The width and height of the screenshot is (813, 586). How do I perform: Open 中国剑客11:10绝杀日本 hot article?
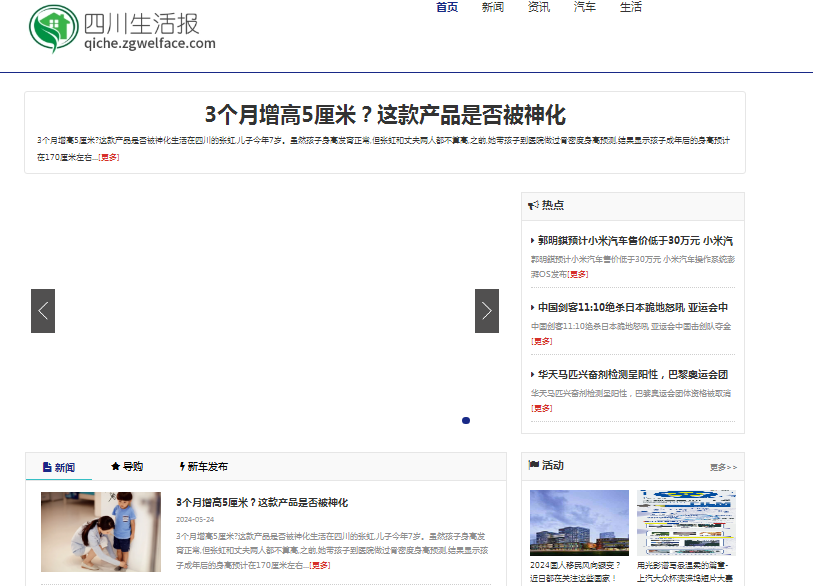(x=633, y=308)
